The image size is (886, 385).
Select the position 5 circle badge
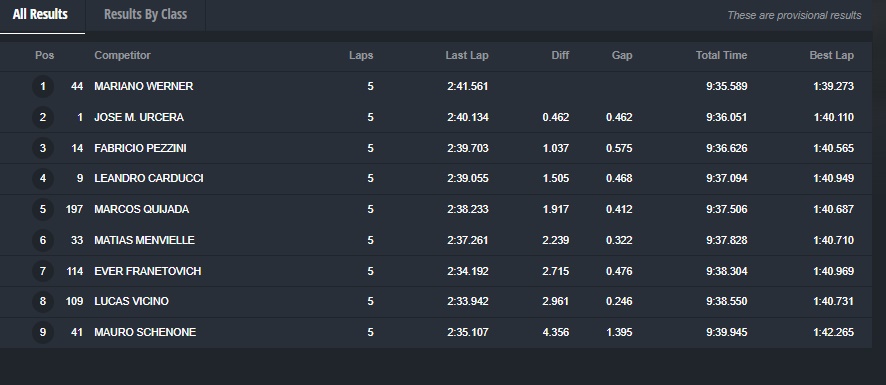coord(43,209)
